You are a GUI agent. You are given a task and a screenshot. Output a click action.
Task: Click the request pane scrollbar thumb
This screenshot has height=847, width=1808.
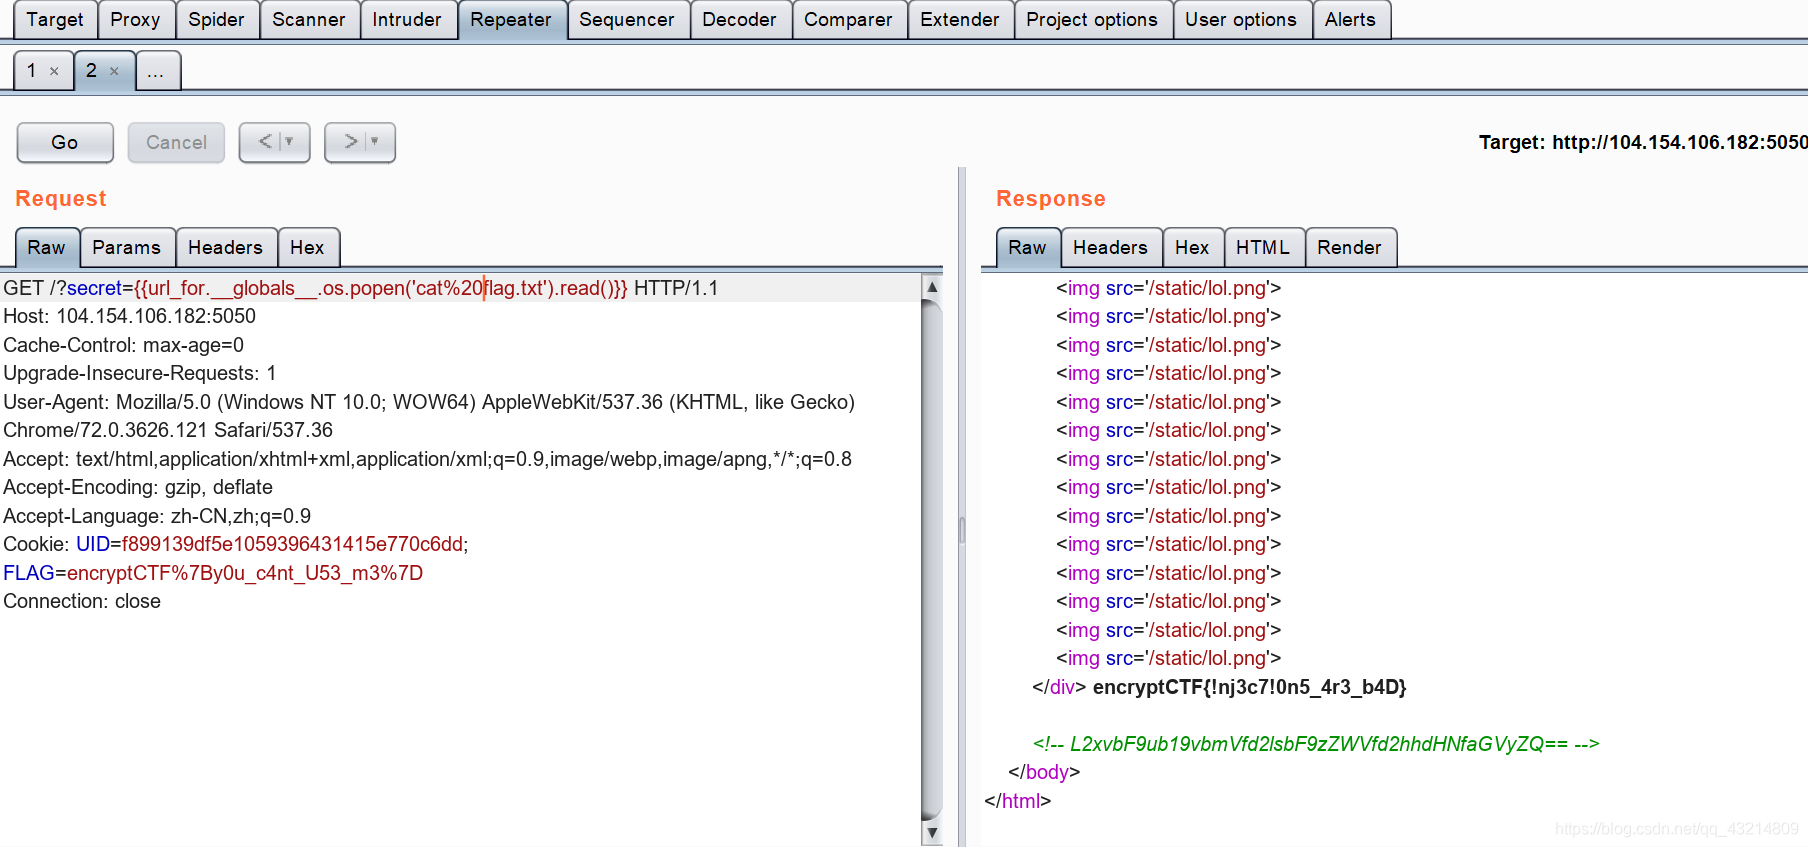tap(932, 559)
